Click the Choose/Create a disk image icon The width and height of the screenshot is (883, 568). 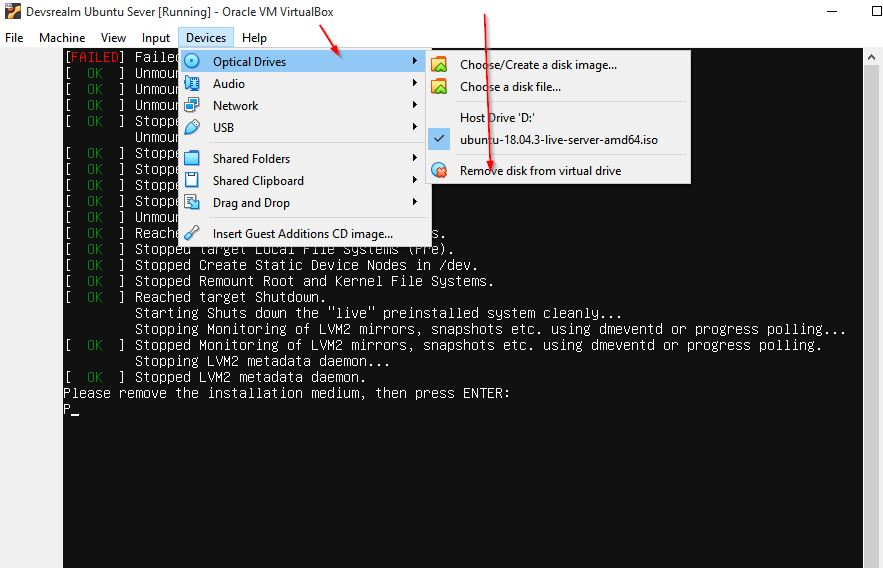439,64
